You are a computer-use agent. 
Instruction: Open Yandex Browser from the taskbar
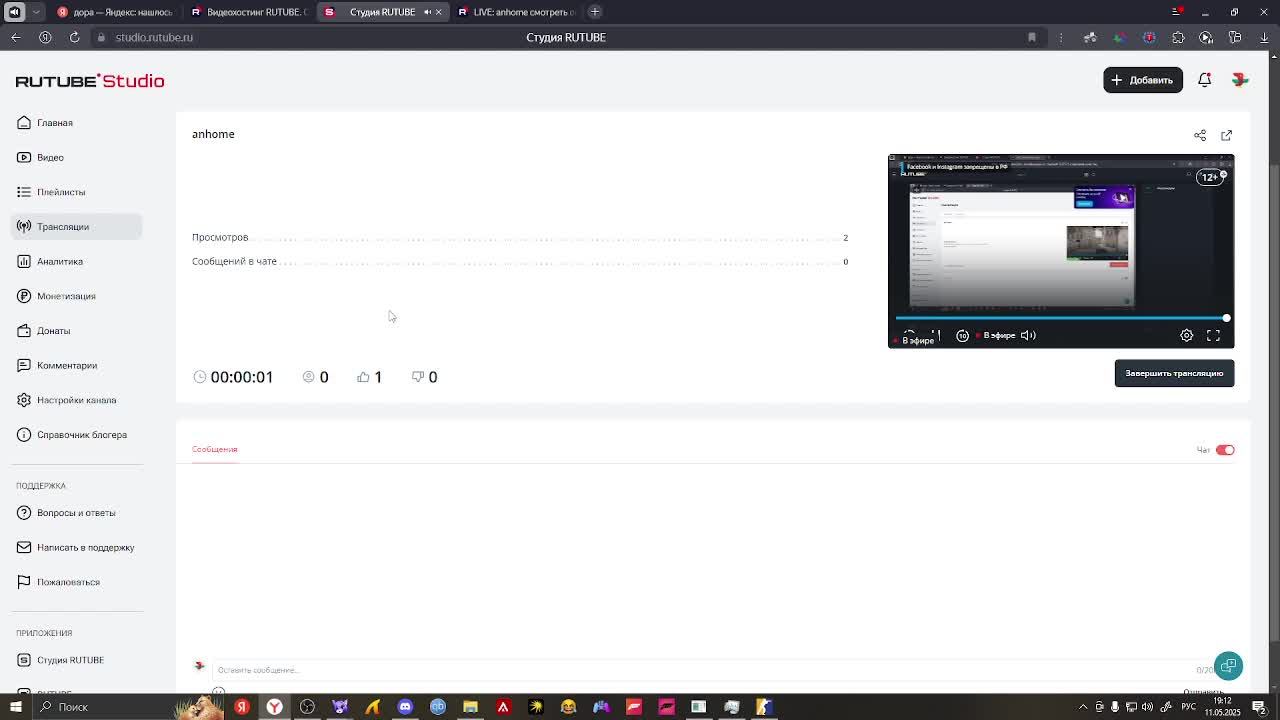tap(274, 707)
